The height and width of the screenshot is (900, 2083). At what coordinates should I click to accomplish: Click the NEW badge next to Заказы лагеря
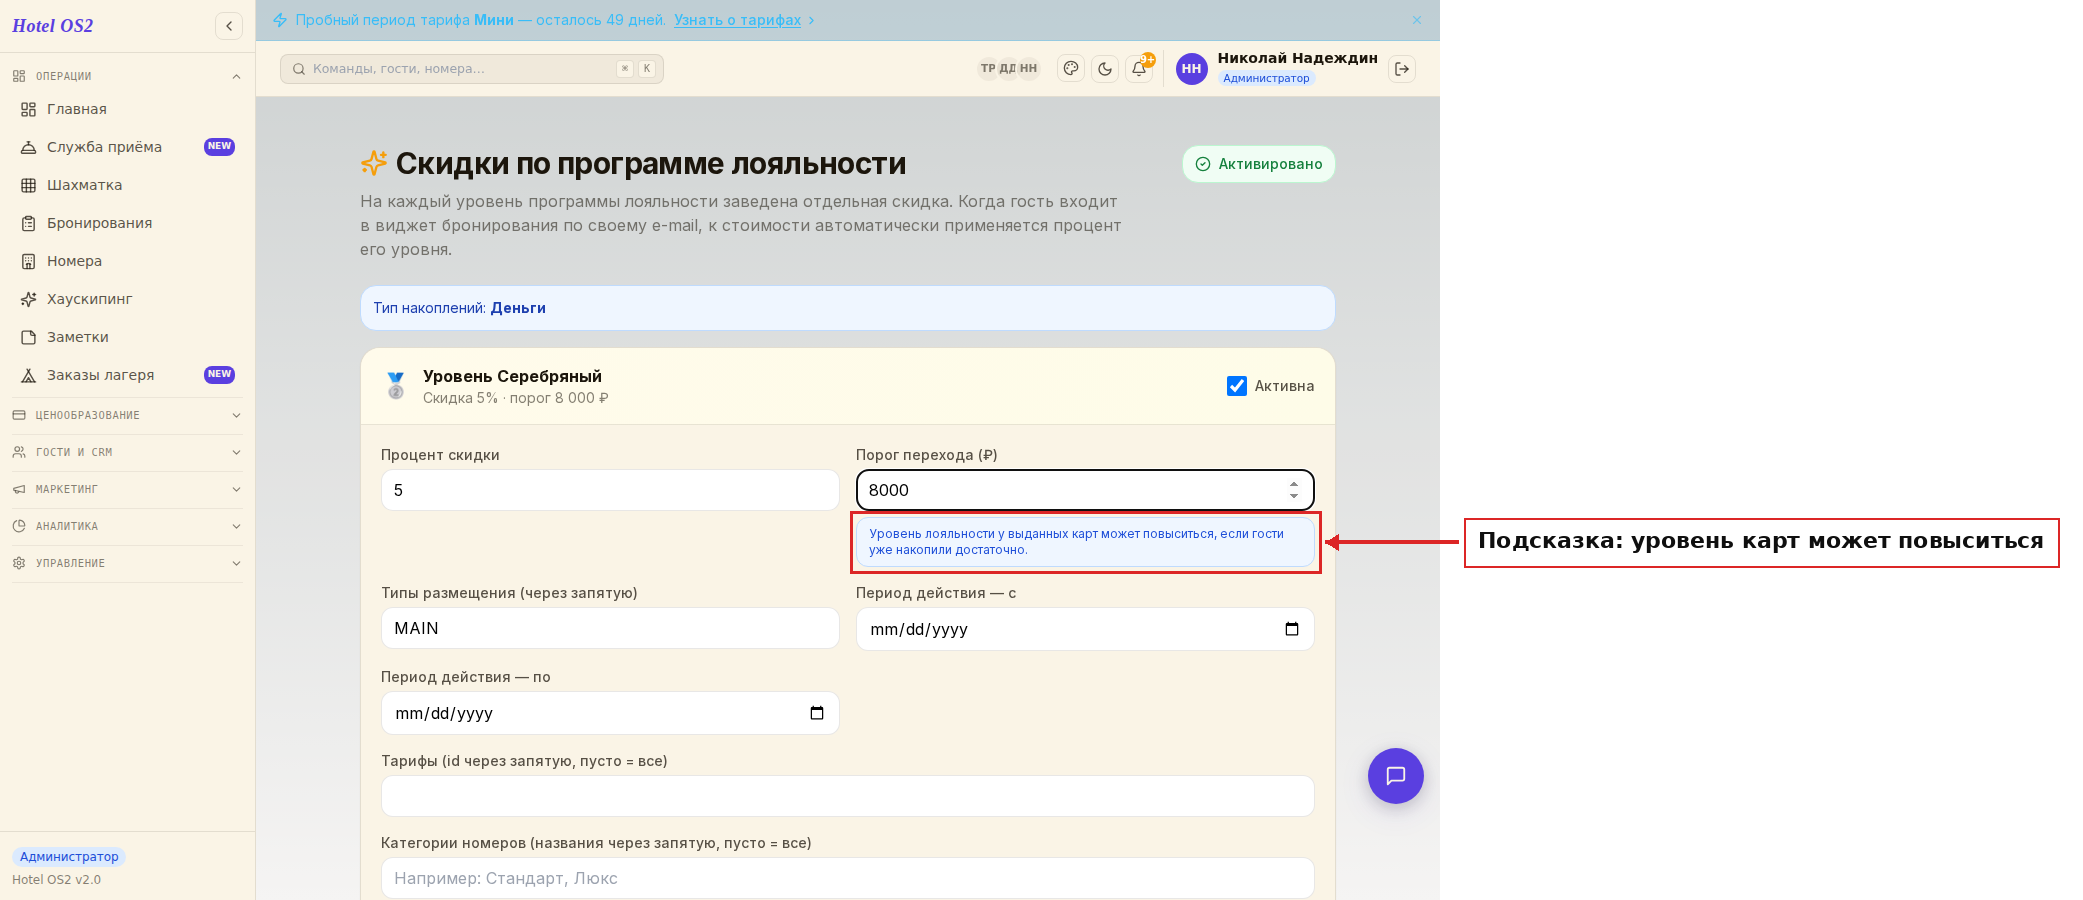tap(219, 375)
